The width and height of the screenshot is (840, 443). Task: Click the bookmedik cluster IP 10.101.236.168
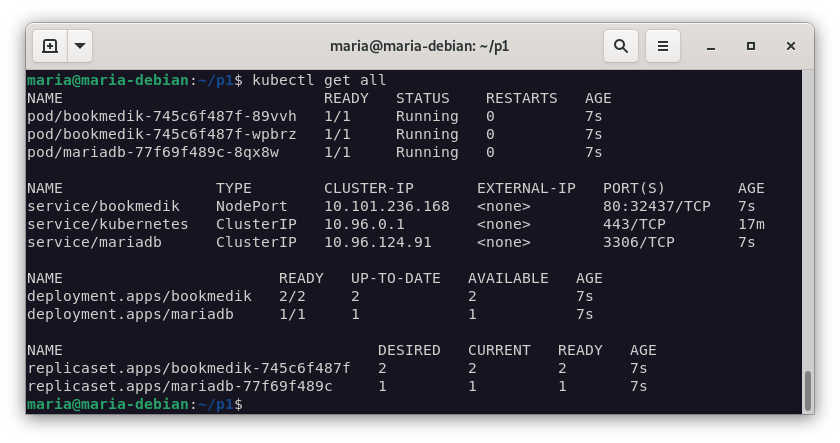point(386,206)
